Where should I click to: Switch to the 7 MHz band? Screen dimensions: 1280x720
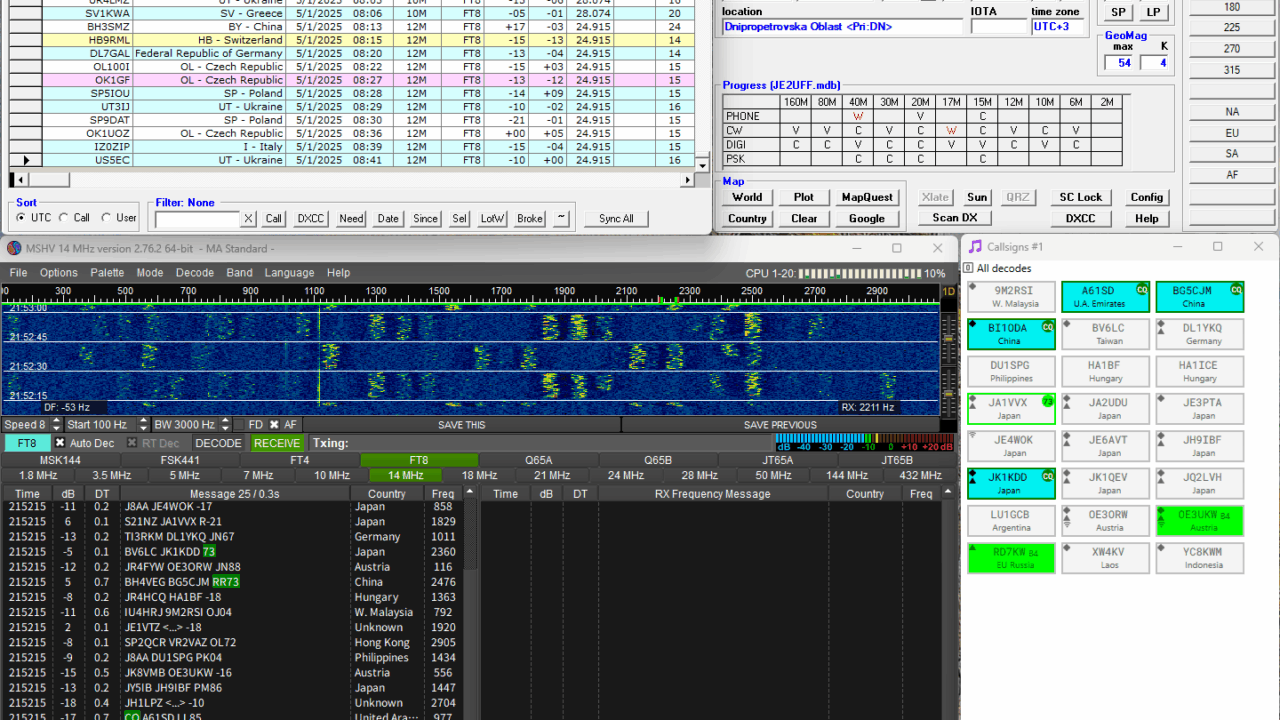click(x=258, y=475)
